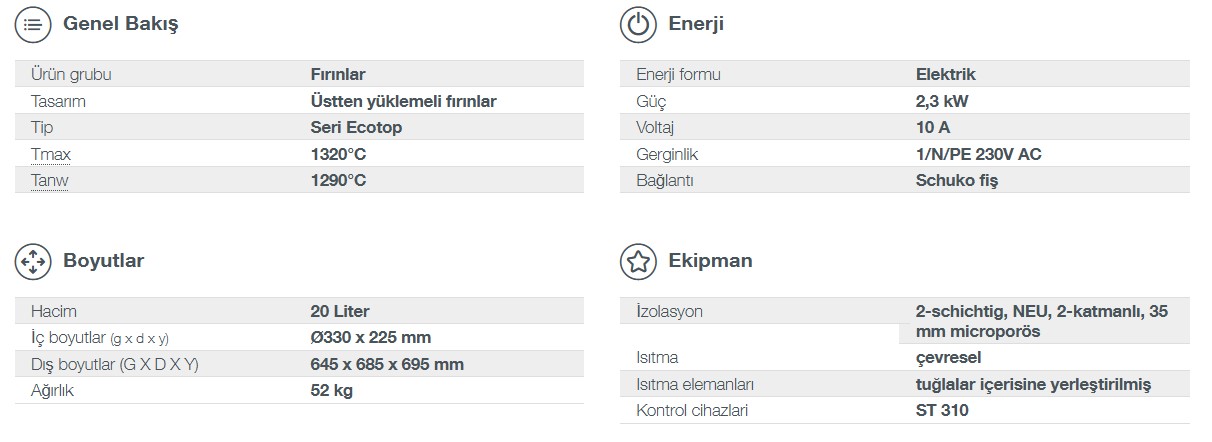
Task: Click the 20 Liter volume value
Action: (x=340, y=311)
